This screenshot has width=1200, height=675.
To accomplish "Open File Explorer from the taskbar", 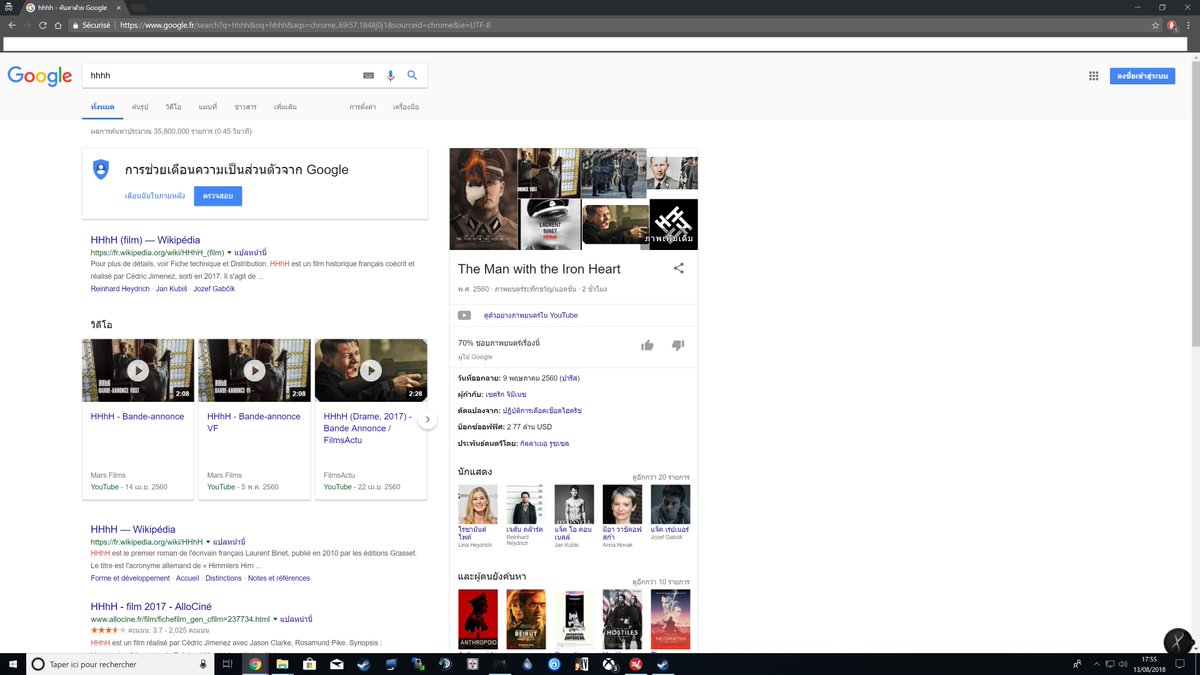I will (x=282, y=664).
